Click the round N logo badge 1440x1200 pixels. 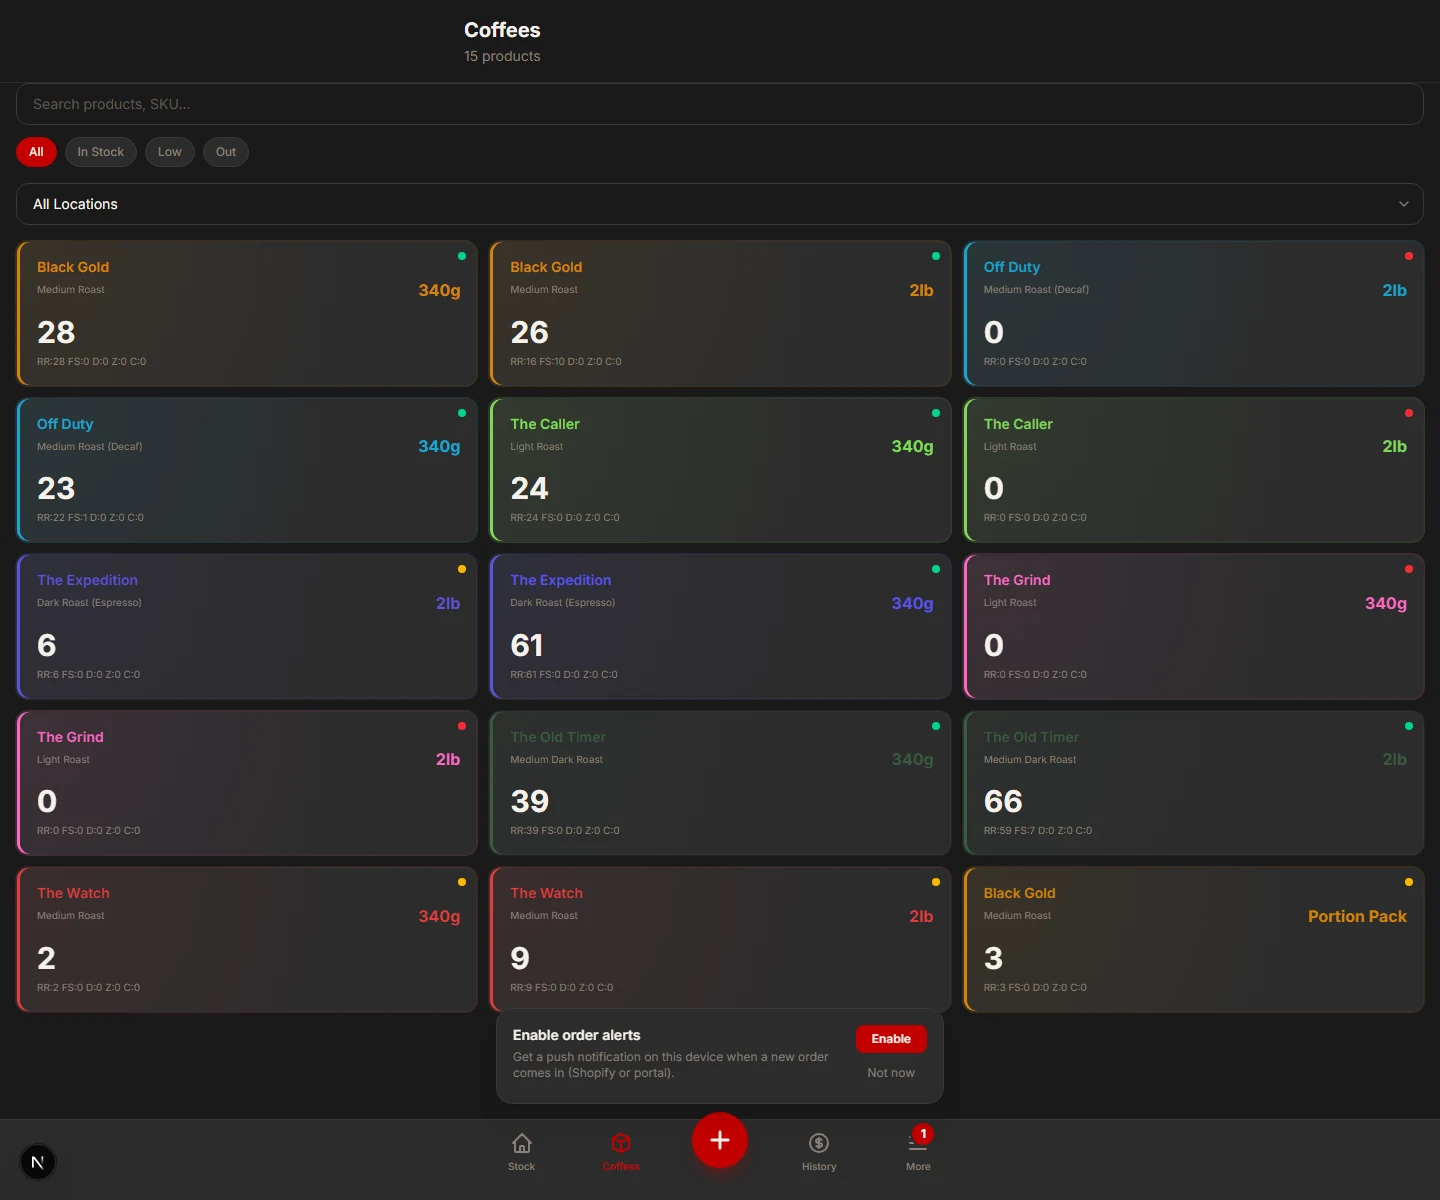coord(38,1162)
